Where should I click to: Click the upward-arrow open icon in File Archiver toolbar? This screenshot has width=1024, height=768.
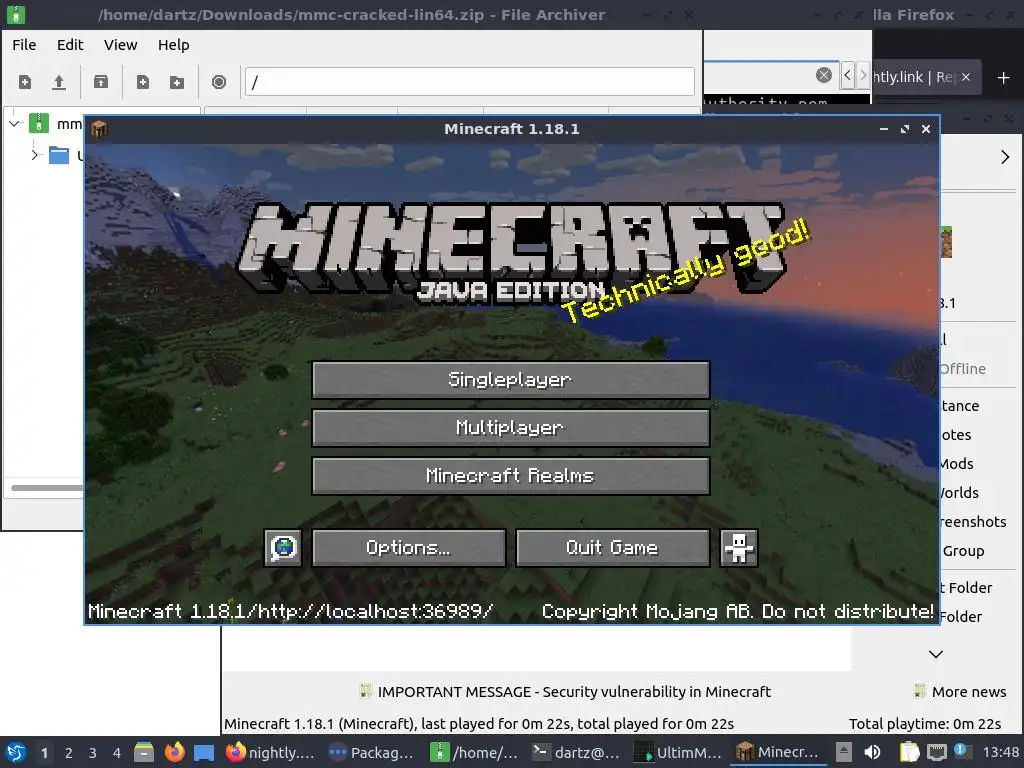(x=59, y=82)
